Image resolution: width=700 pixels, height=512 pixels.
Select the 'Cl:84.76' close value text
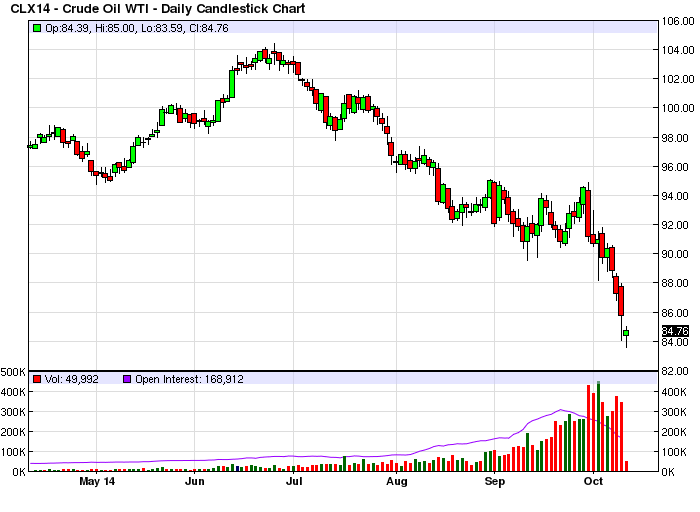point(208,28)
